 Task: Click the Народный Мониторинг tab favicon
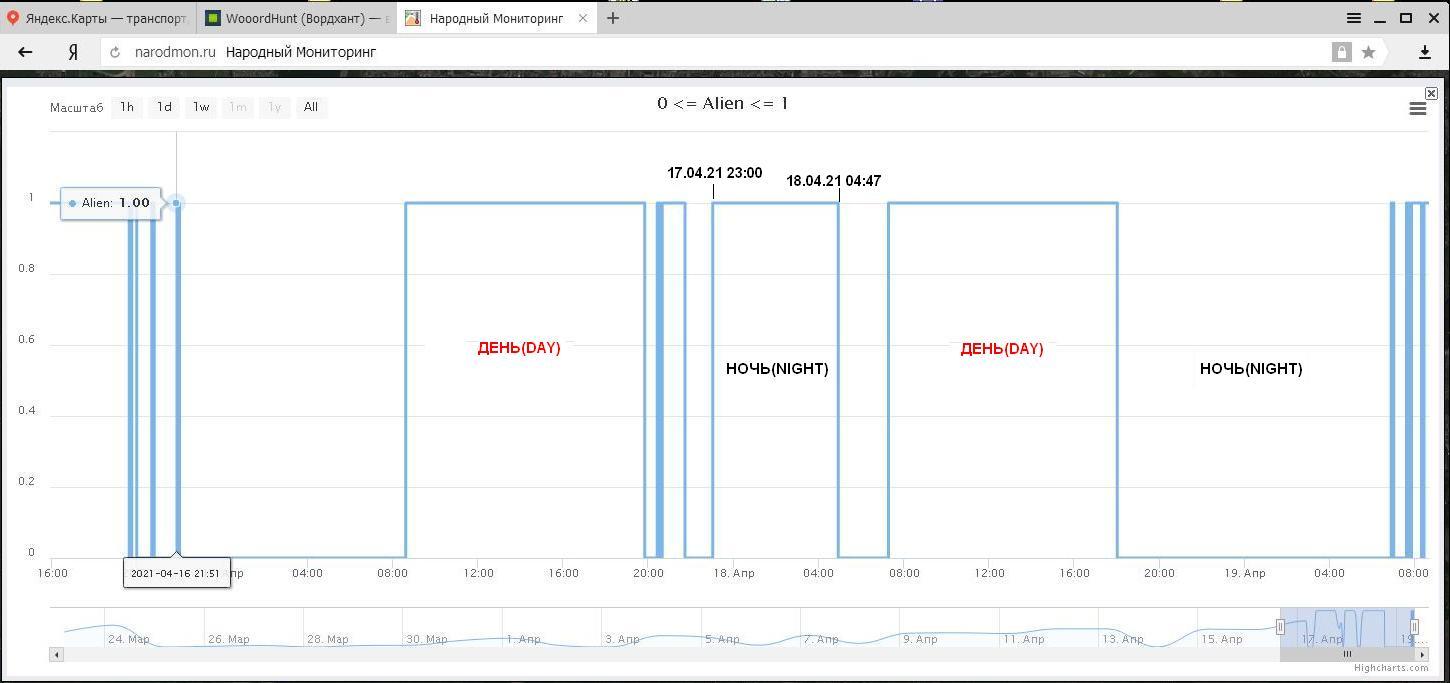click(x=412, y=18)
